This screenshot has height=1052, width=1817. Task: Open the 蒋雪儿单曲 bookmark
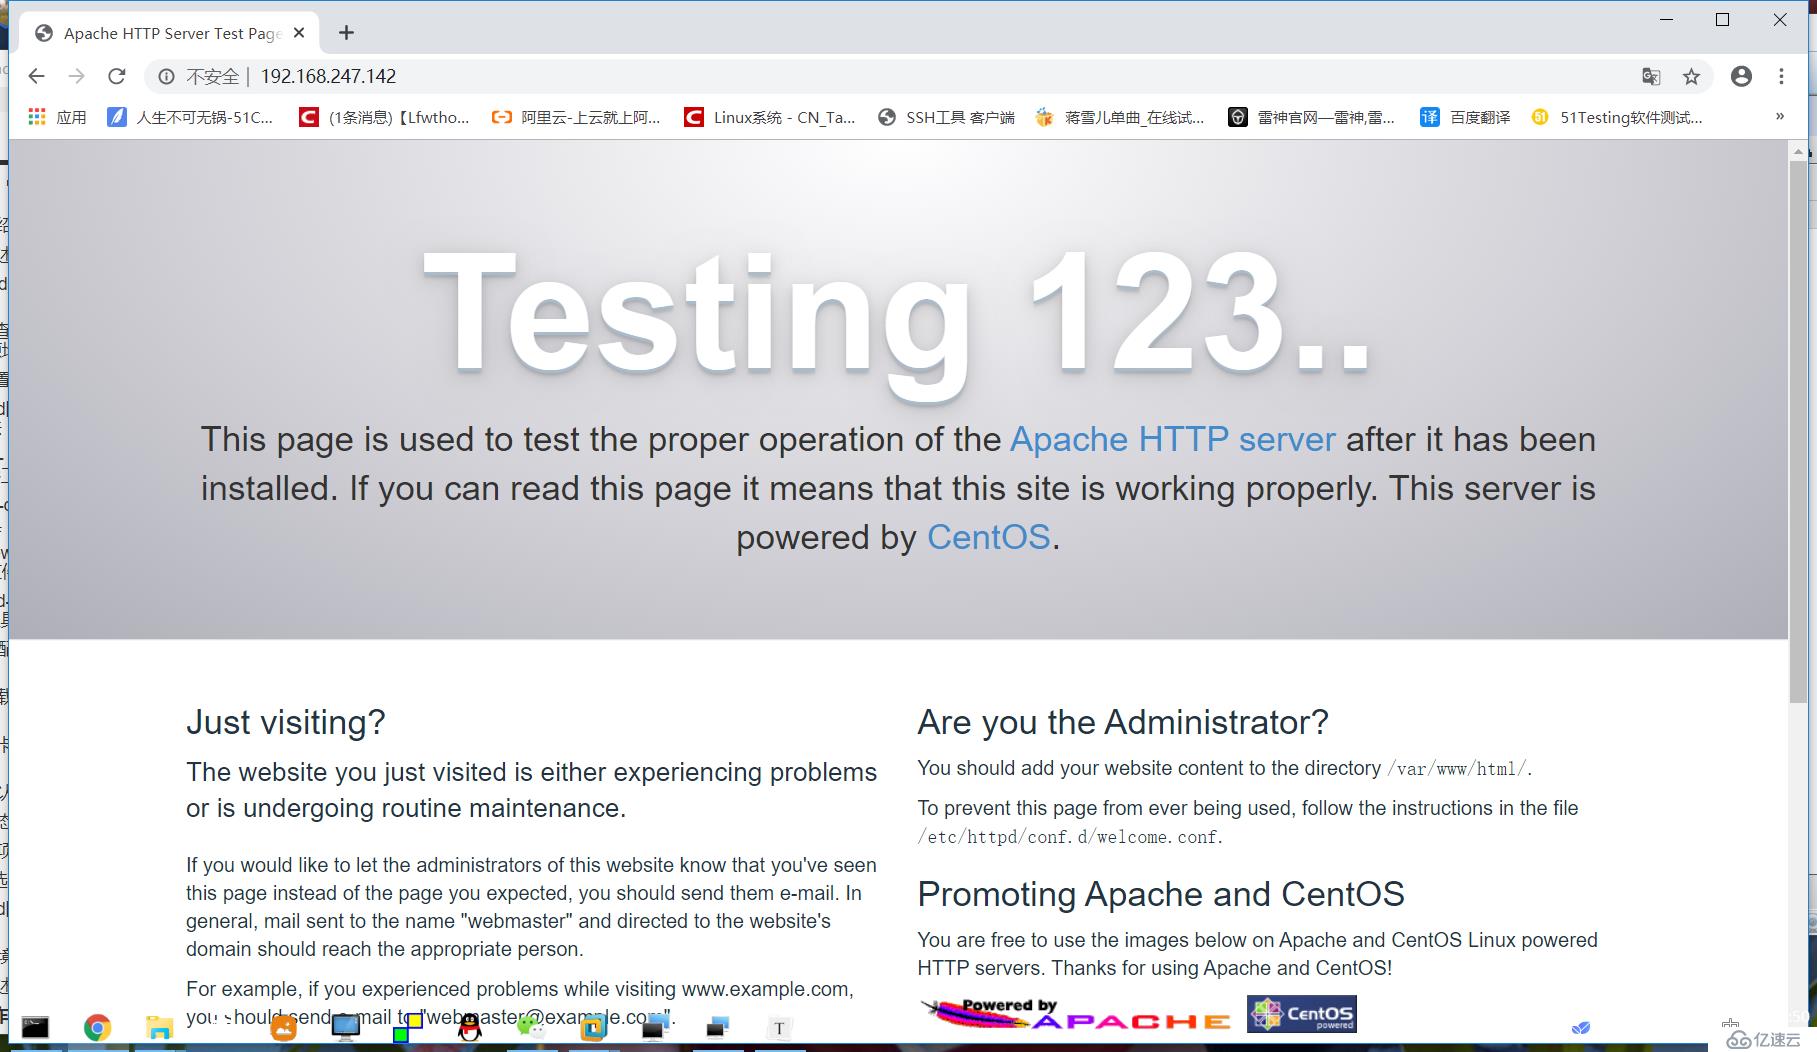tap(1120, 117)
